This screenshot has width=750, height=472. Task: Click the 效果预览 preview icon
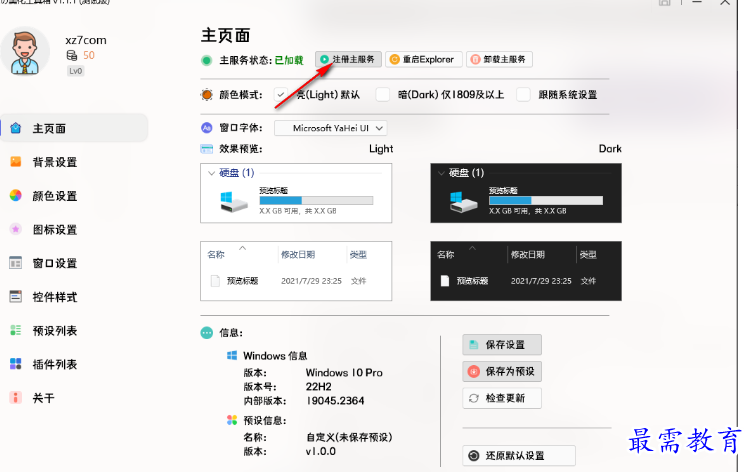[x=207, y=149]
